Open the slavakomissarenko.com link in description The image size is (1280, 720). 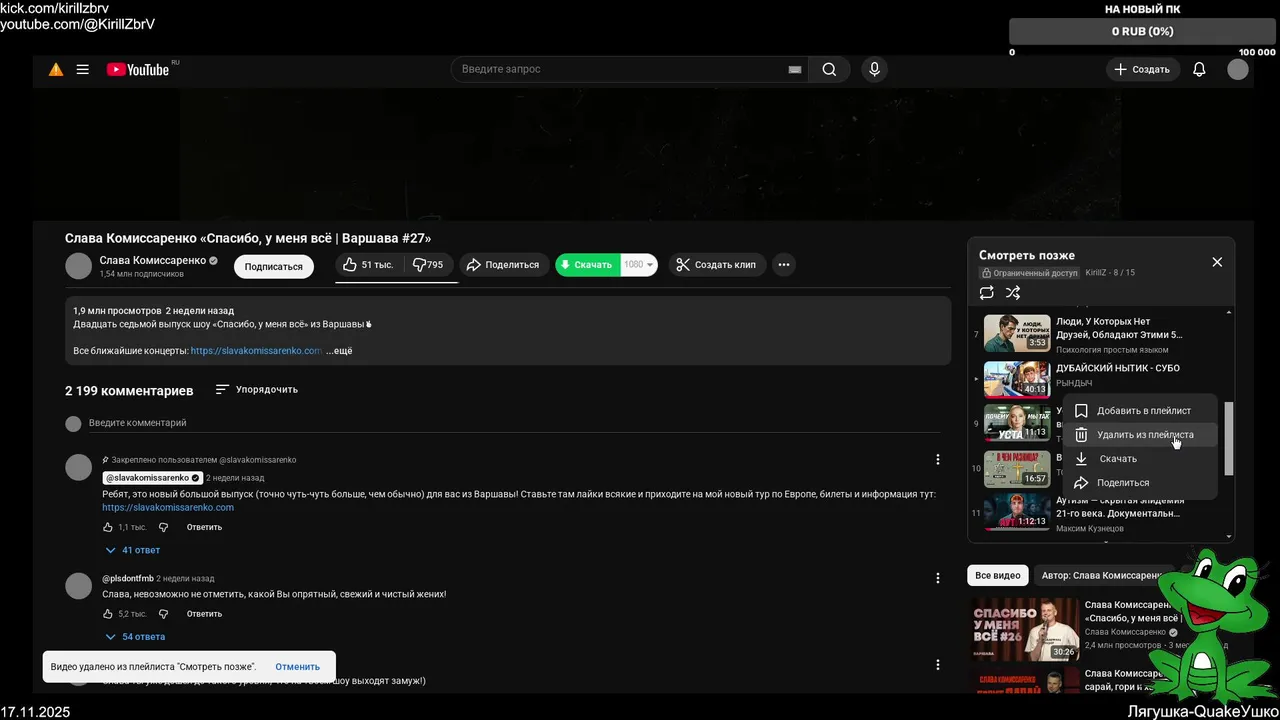[256, 351]
